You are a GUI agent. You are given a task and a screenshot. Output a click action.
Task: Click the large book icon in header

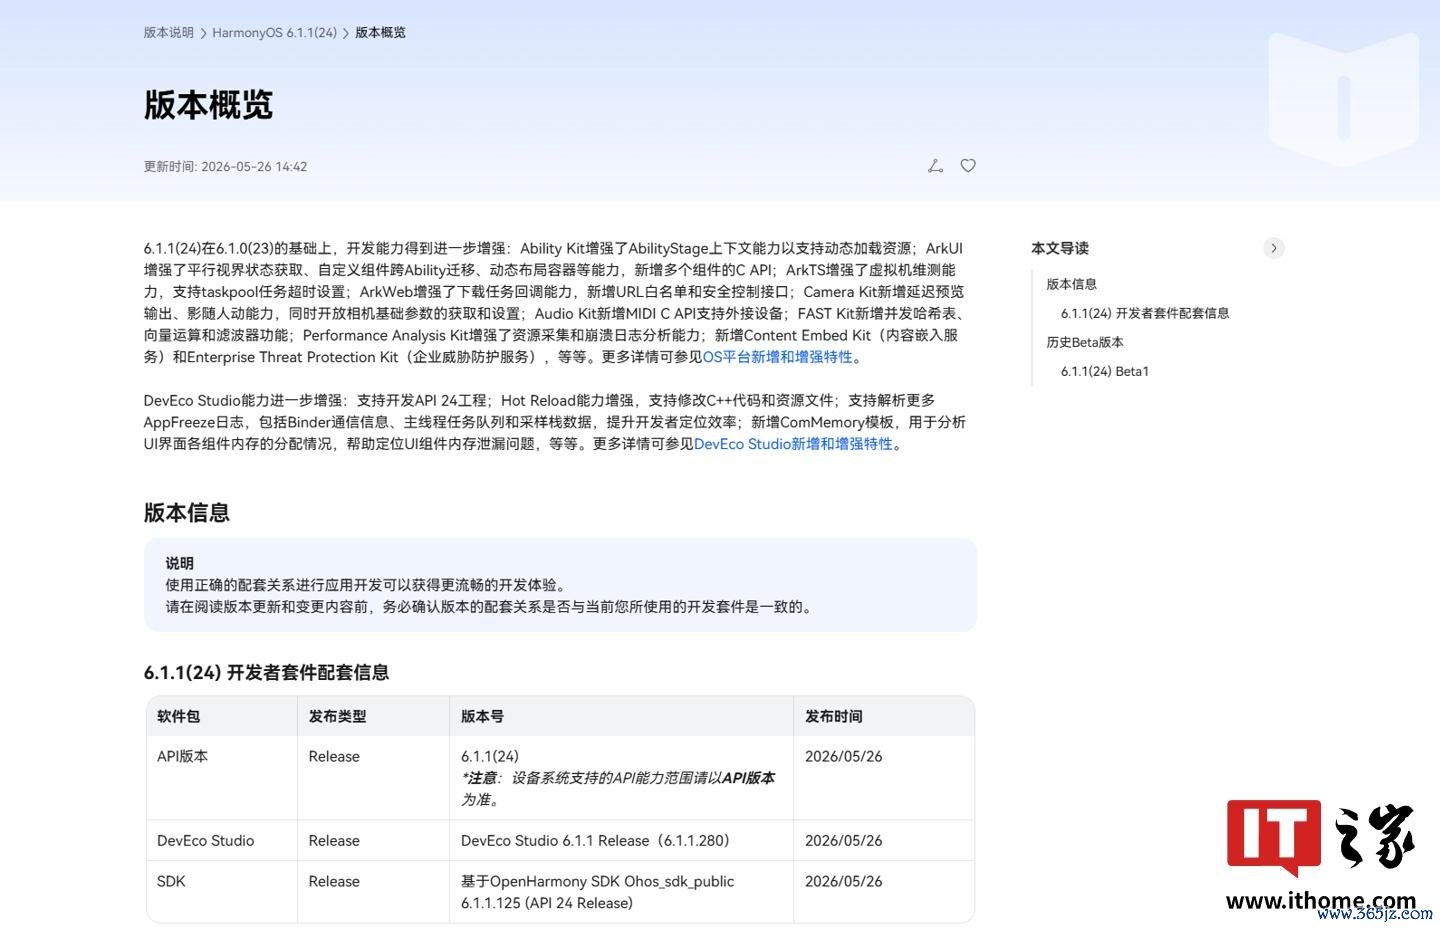coord(1343,98)
